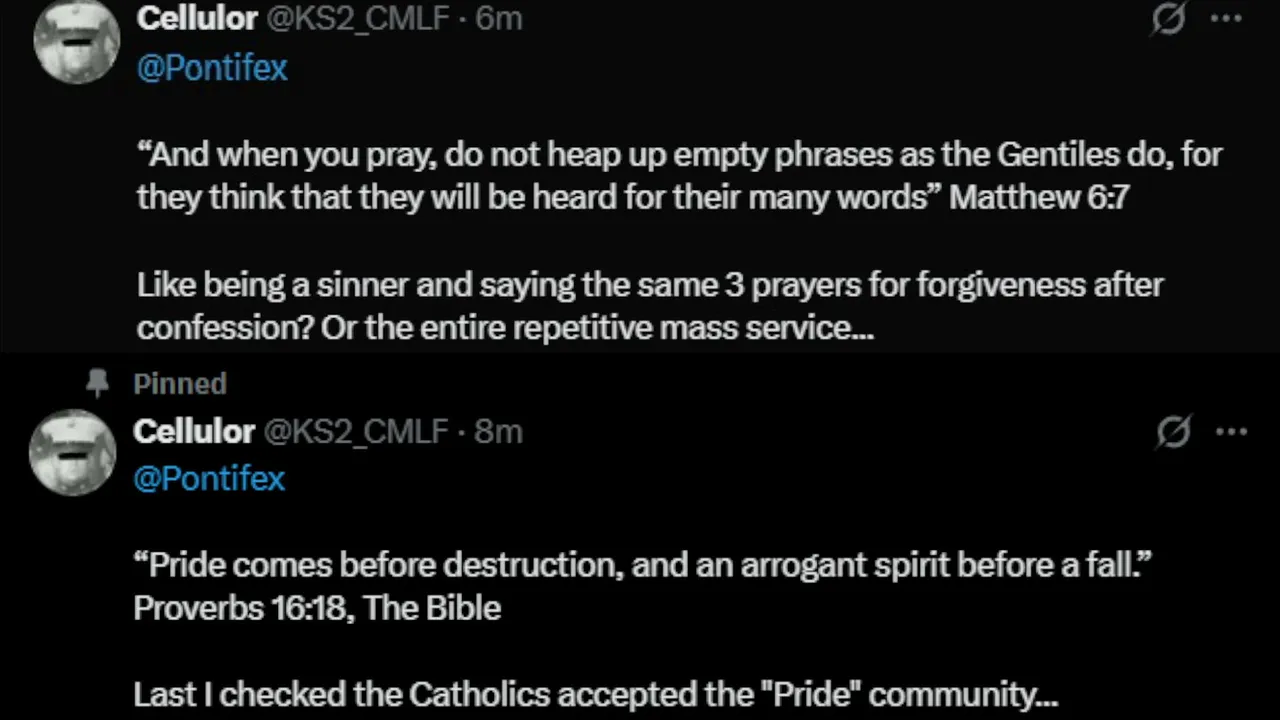
Task: Click the 8m timestamp
Action: click(498, 431)
